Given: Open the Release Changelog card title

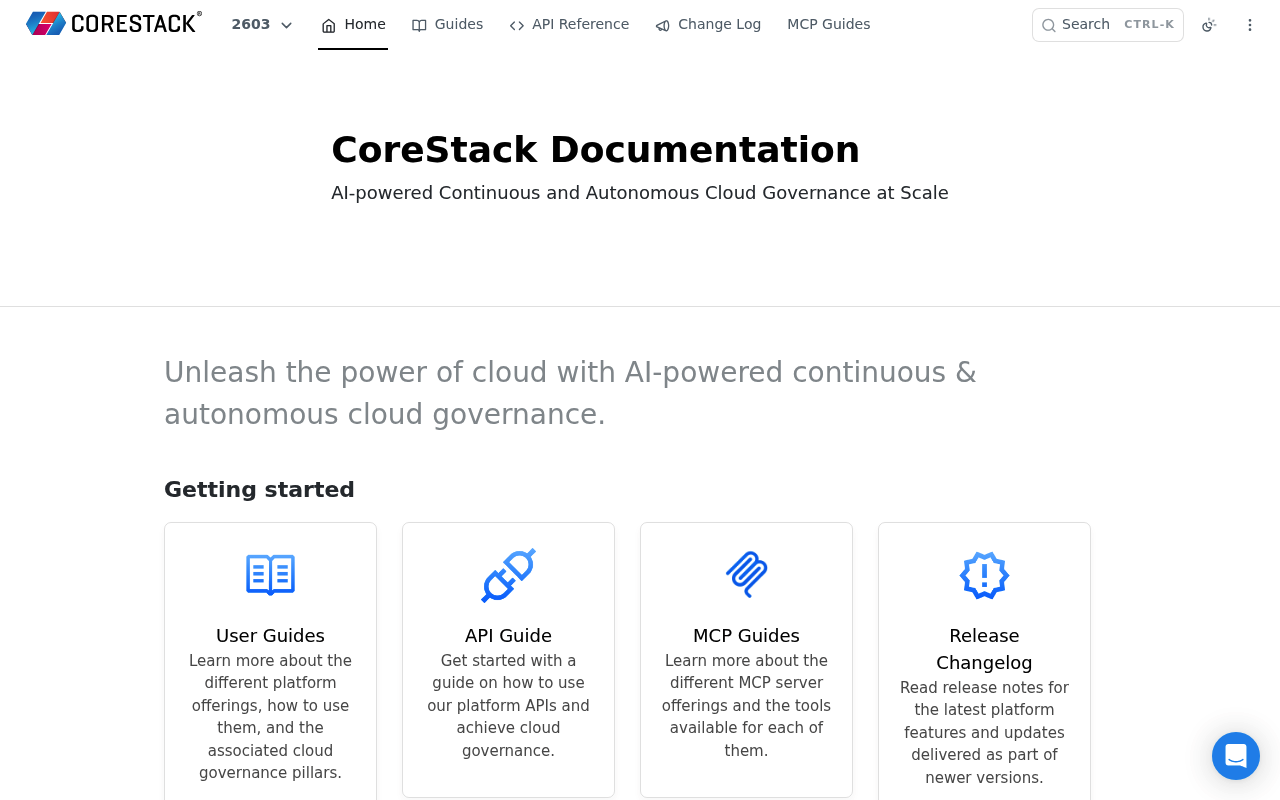Looking at the screenshot, I should [x=984, y=649].
